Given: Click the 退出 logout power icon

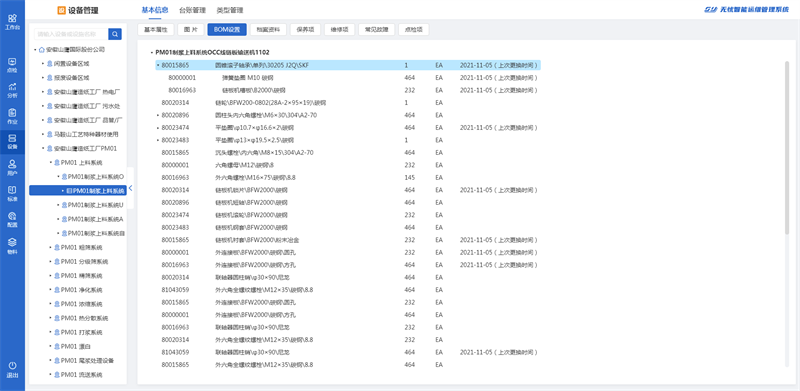Looking at the screenshot, I should tap(12, 369).
